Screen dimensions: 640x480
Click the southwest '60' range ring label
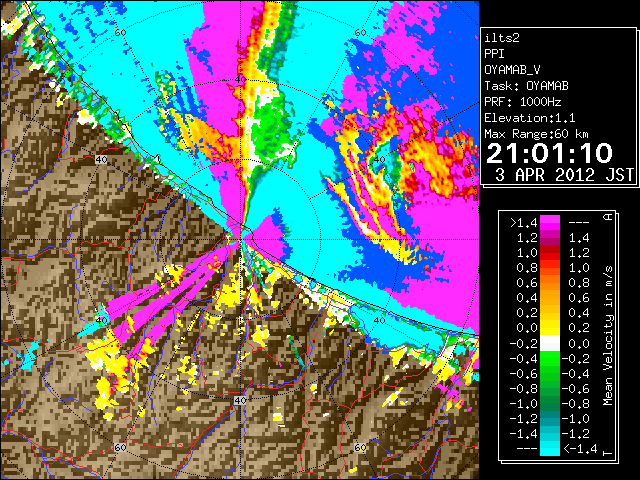tap(120, 448)
